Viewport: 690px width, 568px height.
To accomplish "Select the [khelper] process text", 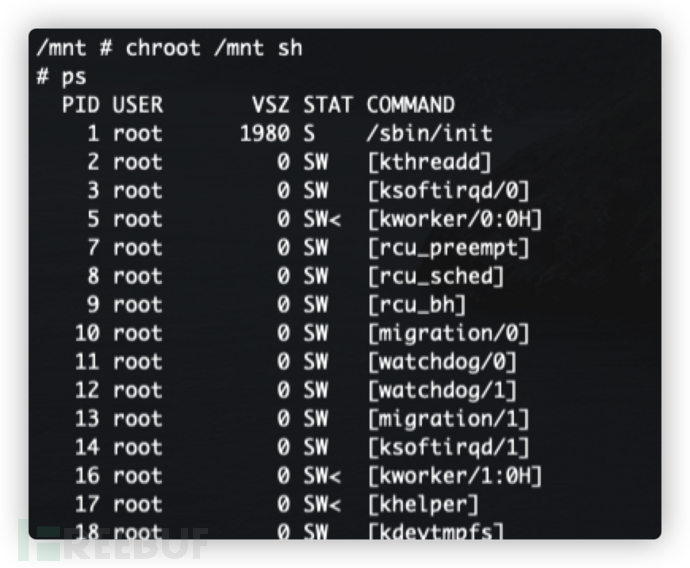I will pyautogui.click(x=422, y=504).
